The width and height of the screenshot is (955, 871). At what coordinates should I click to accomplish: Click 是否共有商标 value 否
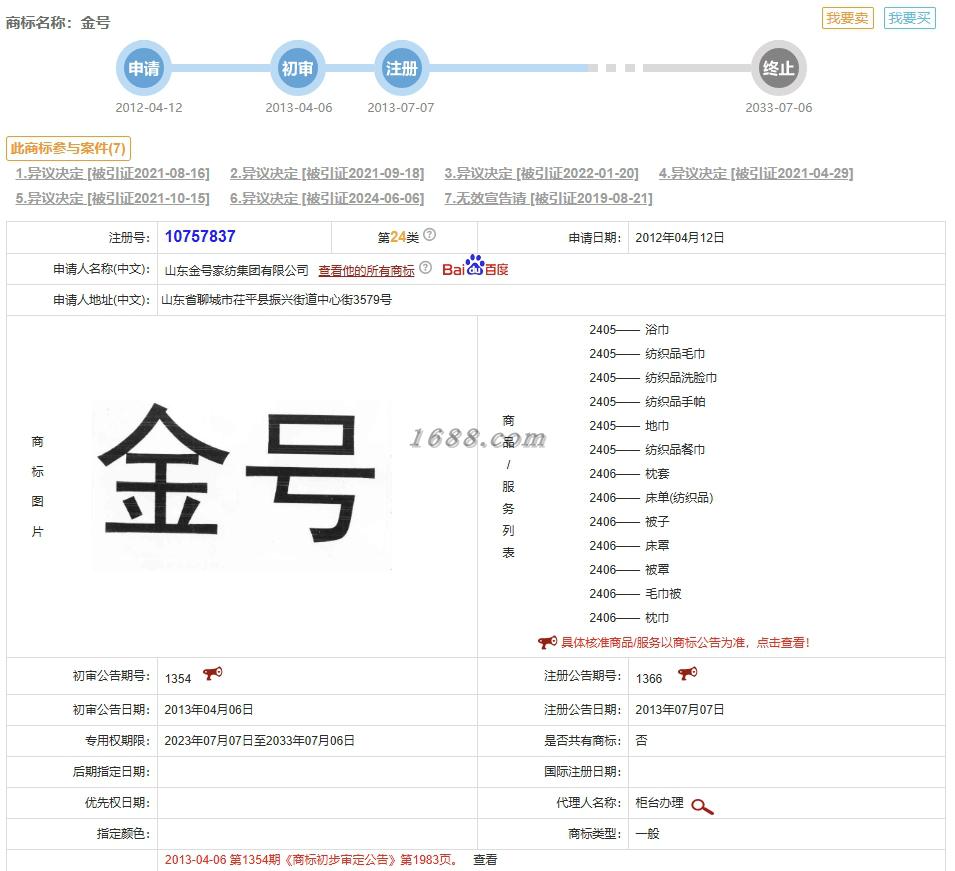click(x=641, y=741)
